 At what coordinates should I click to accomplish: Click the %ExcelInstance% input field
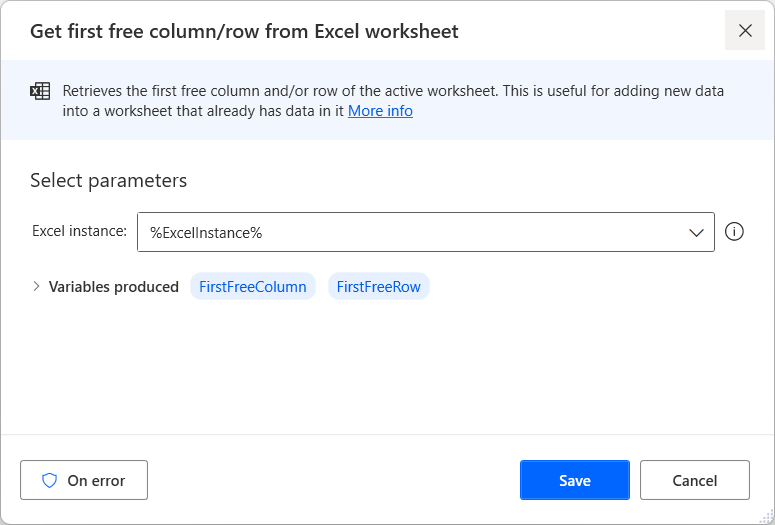click(426, 232)
